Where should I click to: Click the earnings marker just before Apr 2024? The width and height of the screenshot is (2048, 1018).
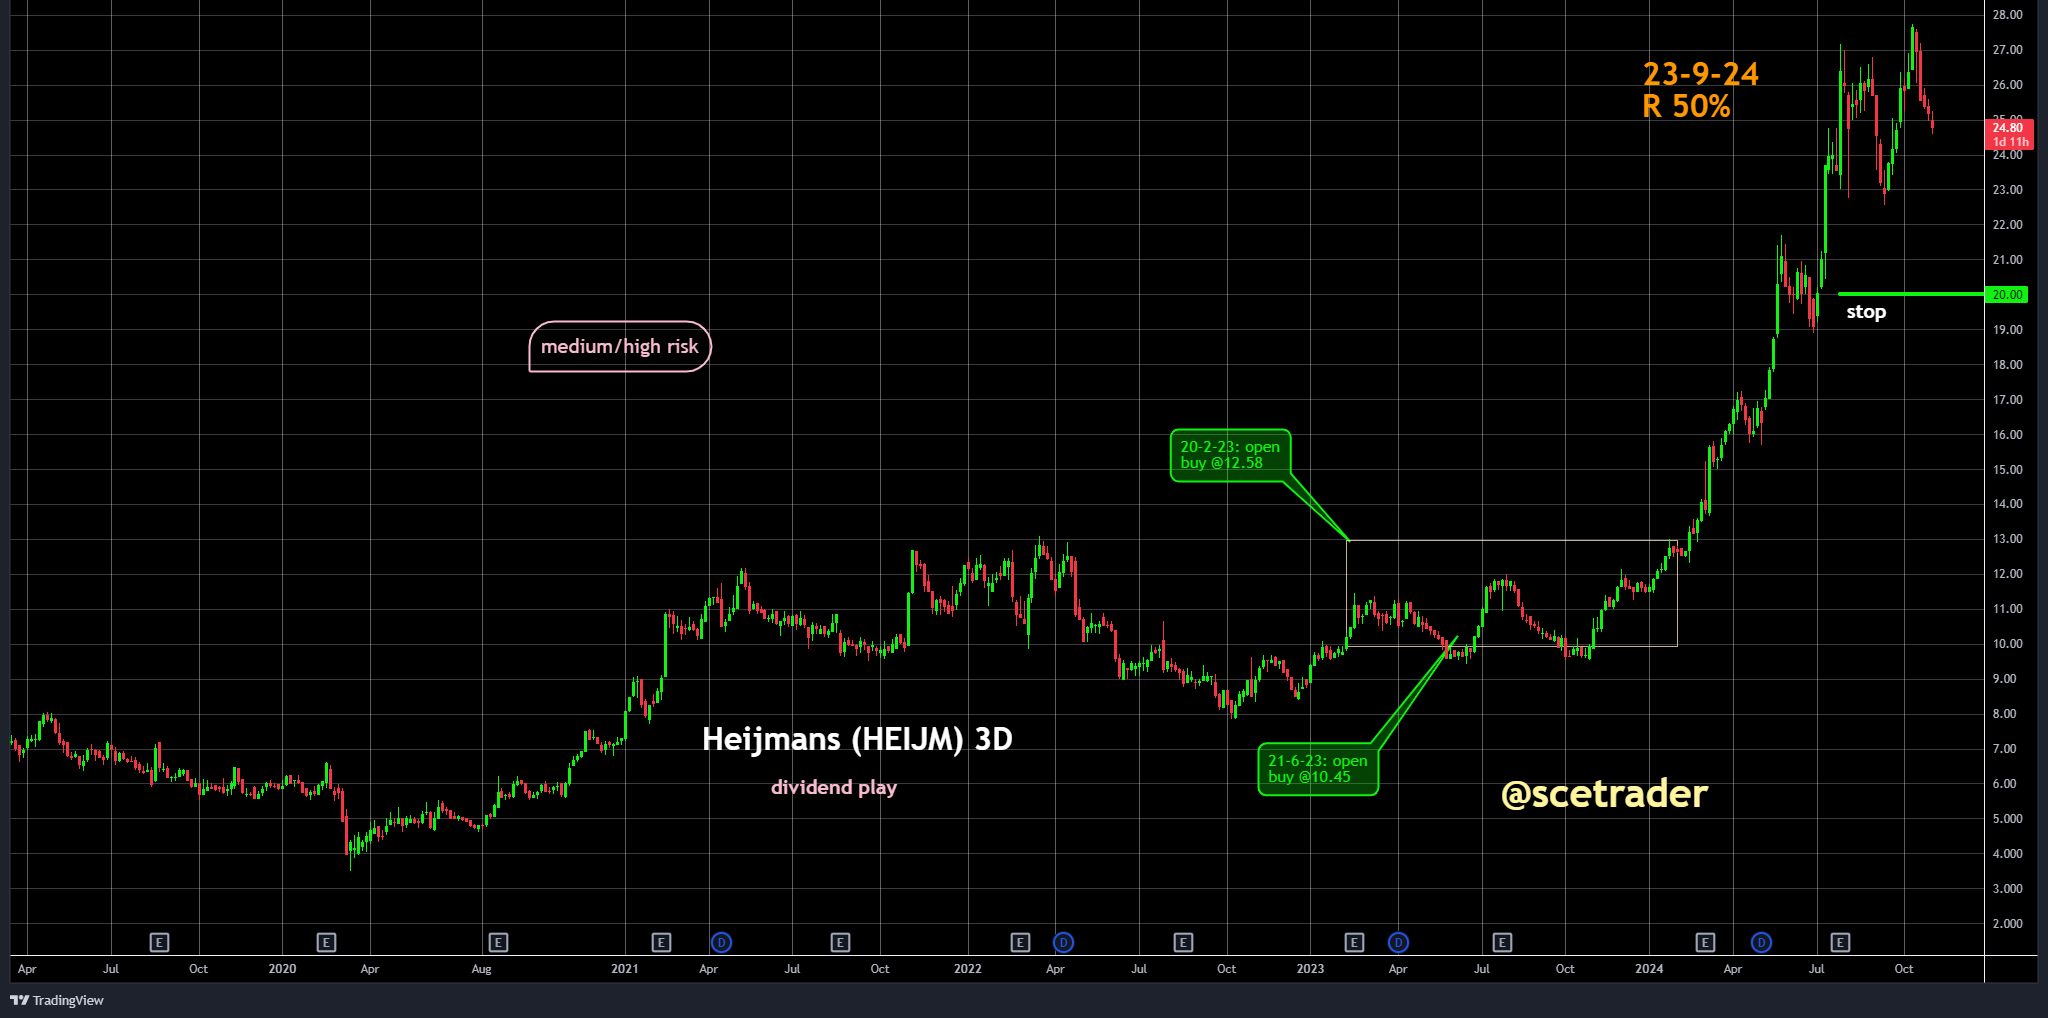1705,942
